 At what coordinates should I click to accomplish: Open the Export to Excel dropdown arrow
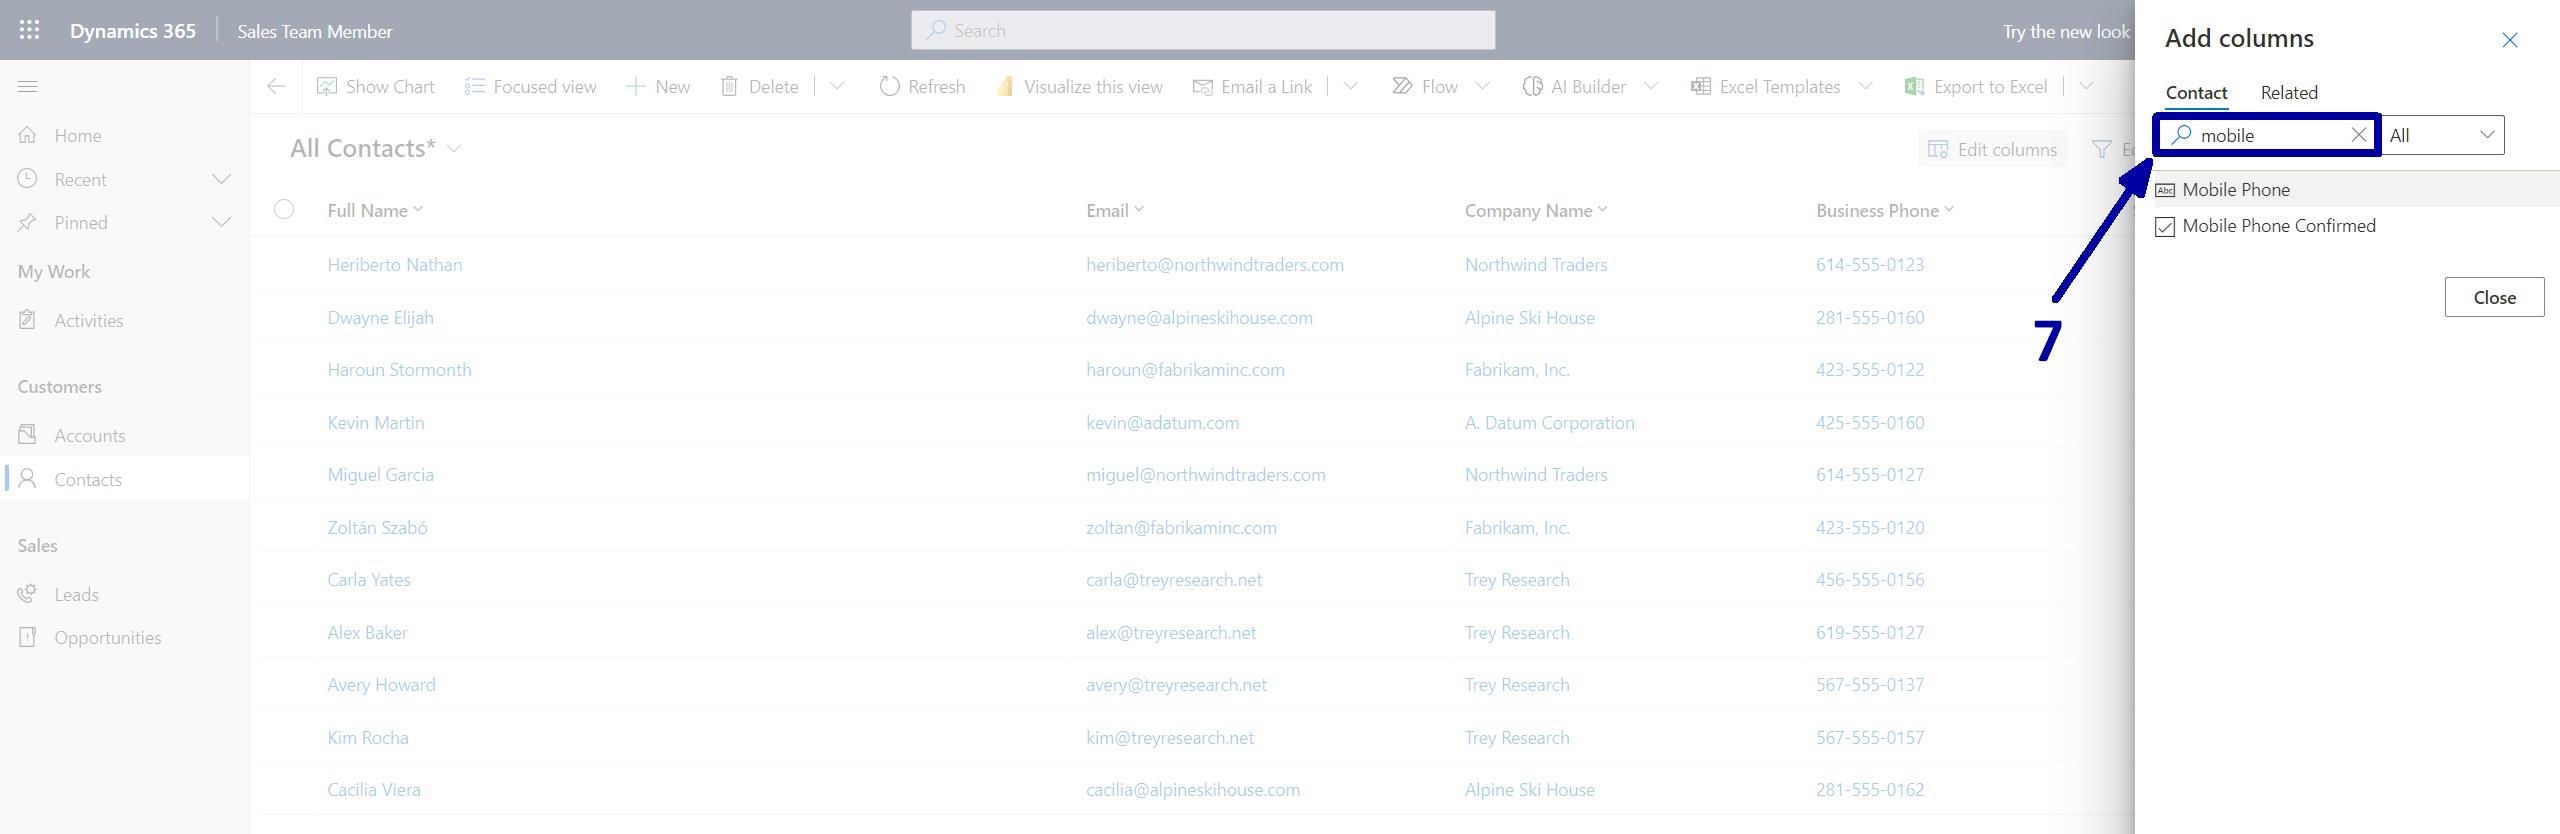2086,87
